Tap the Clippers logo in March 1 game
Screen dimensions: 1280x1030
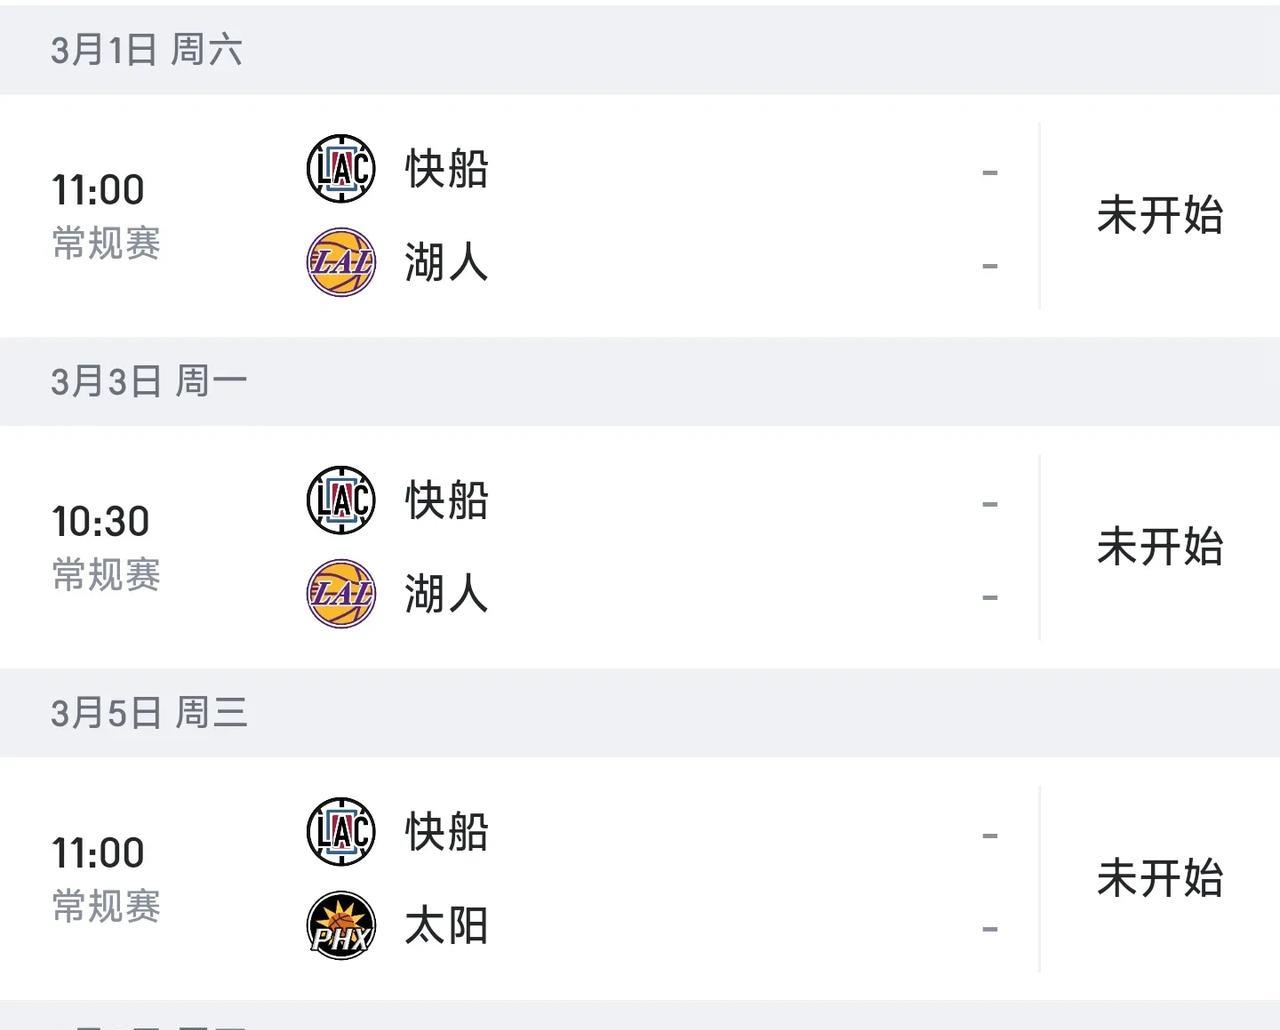point(341,169)
